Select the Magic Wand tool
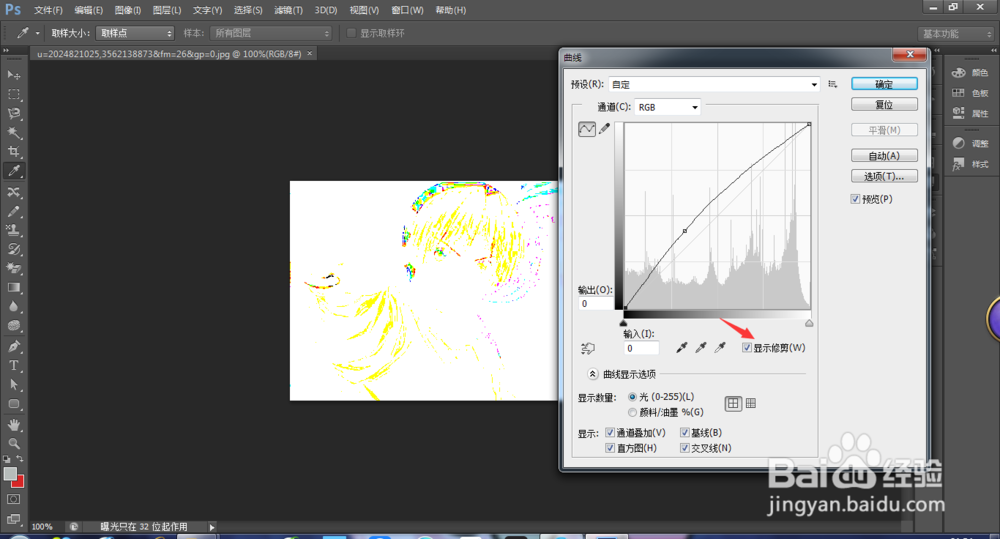 coord(13,133)
